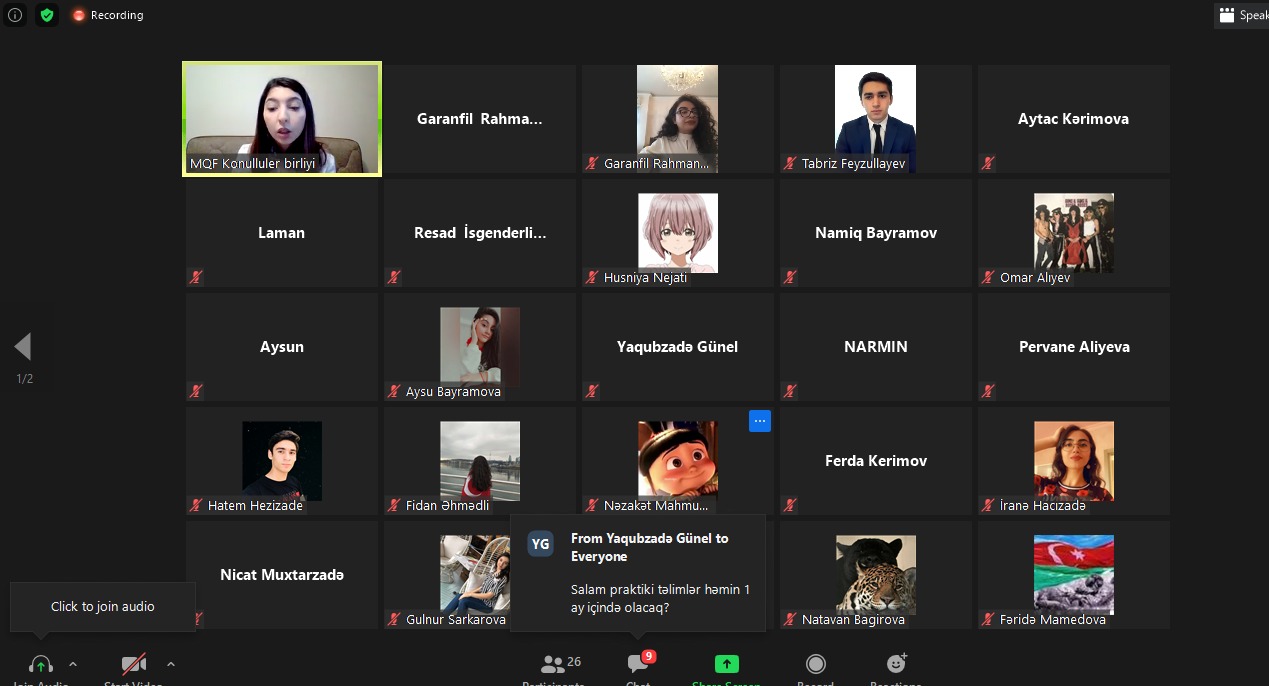Turn on camera with Start Video
This screenshot has width=1269, height=686.
coord(133,666)
